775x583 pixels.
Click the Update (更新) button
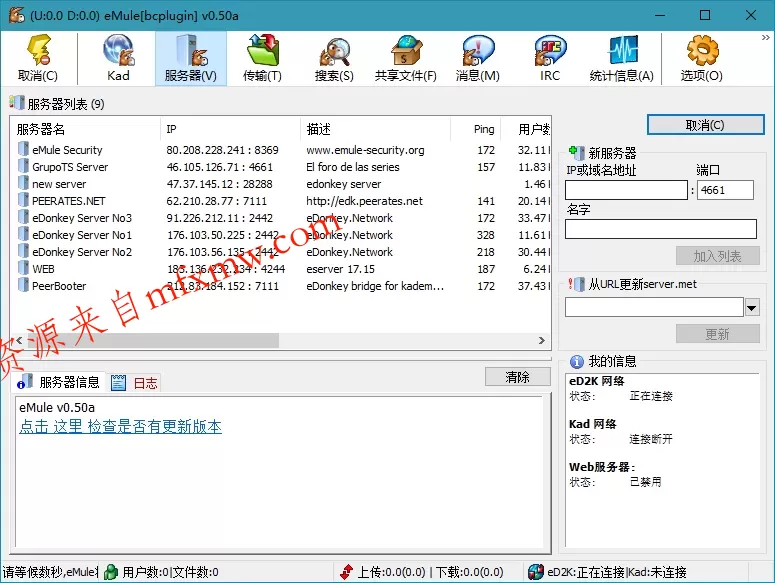point(717,334)
